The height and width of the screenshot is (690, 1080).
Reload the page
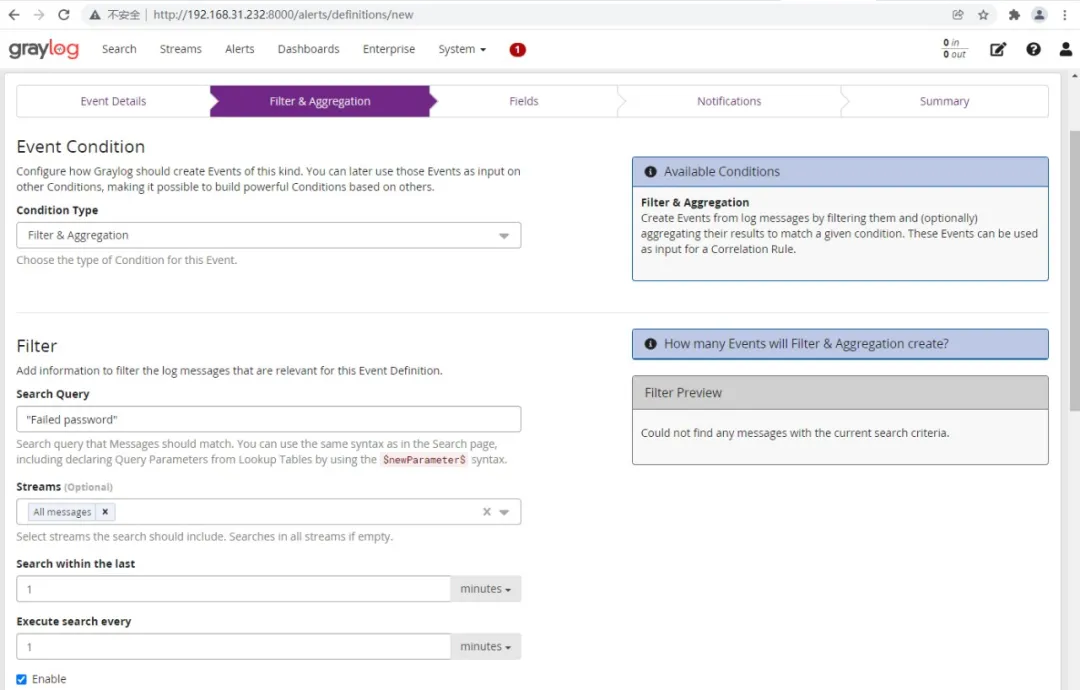[64, 15]
